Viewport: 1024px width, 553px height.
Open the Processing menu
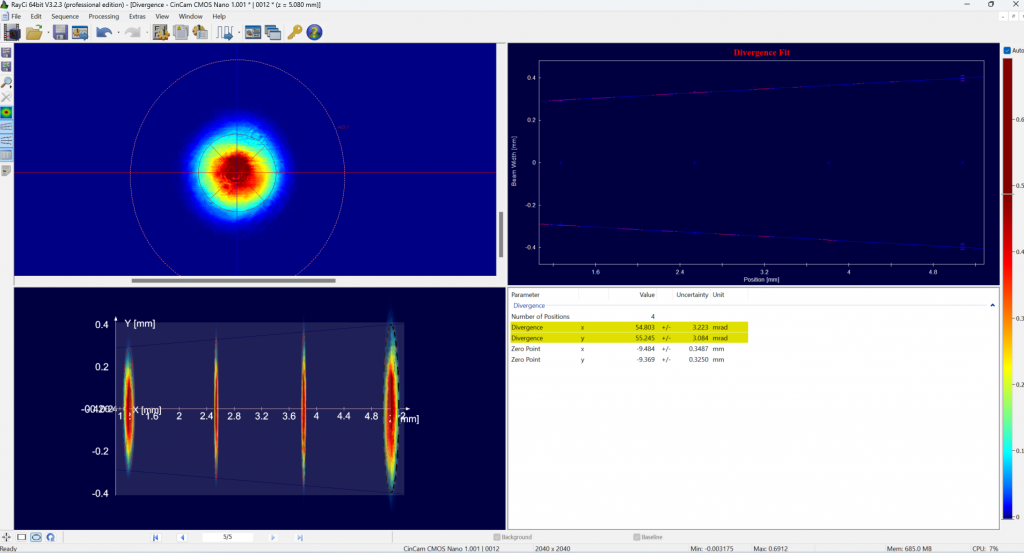(x=104, y=16)
